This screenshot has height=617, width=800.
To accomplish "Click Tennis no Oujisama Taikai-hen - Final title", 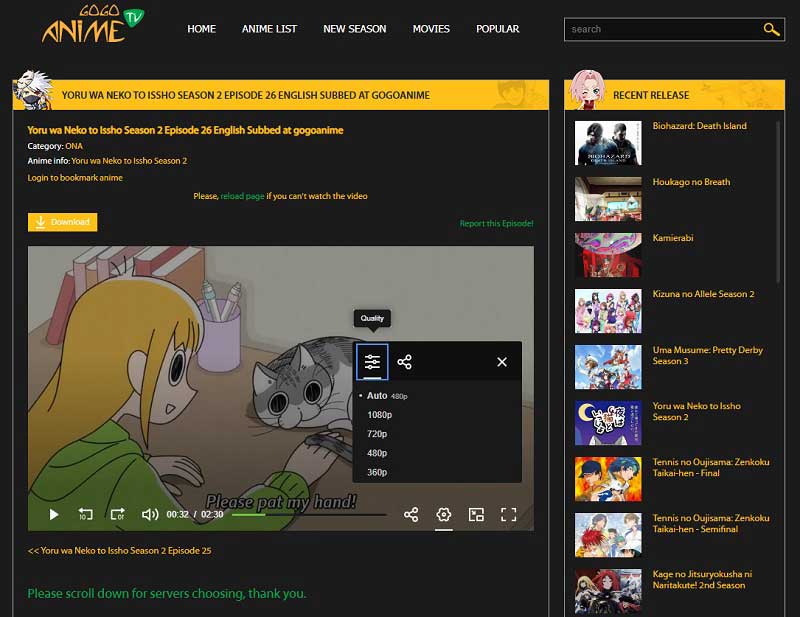I will tap(711, 467).
